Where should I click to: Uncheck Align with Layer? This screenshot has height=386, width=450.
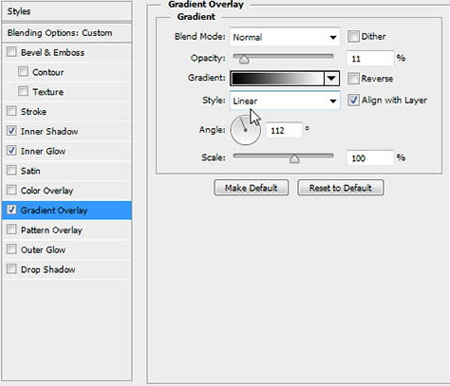[x=353, y=100]
